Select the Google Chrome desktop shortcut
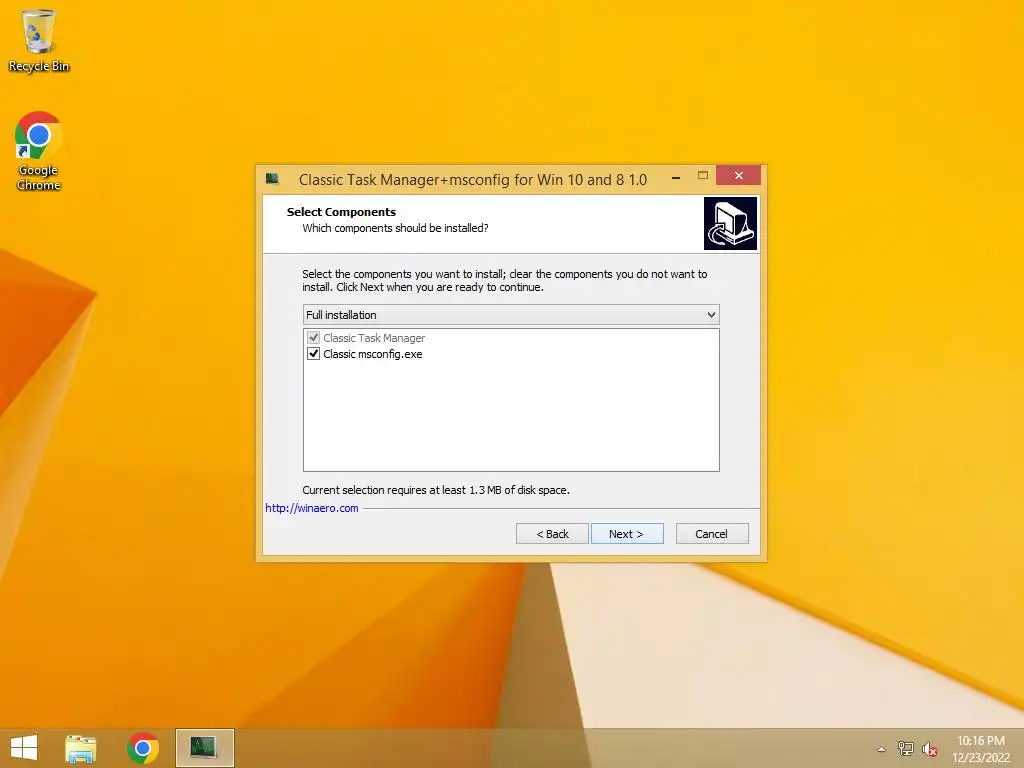1024x768 pixels. [39, 151]
